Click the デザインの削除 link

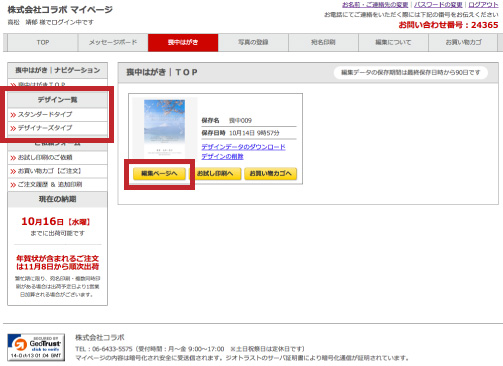[x=222, y=156]
